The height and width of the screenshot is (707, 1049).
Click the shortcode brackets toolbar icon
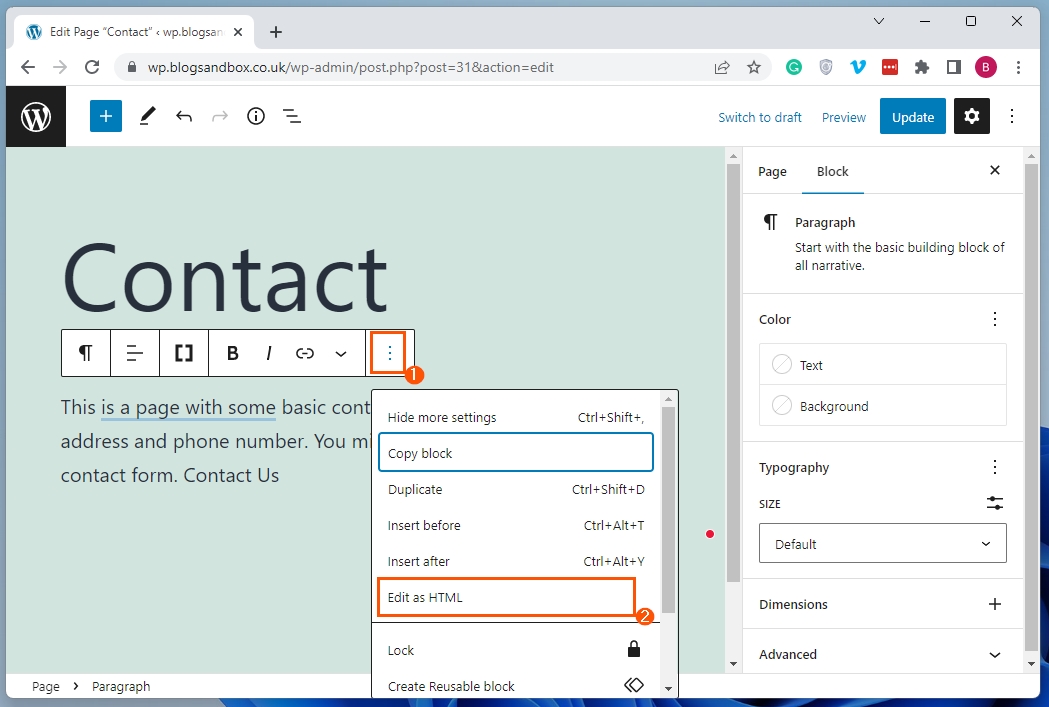pos(184,352)
